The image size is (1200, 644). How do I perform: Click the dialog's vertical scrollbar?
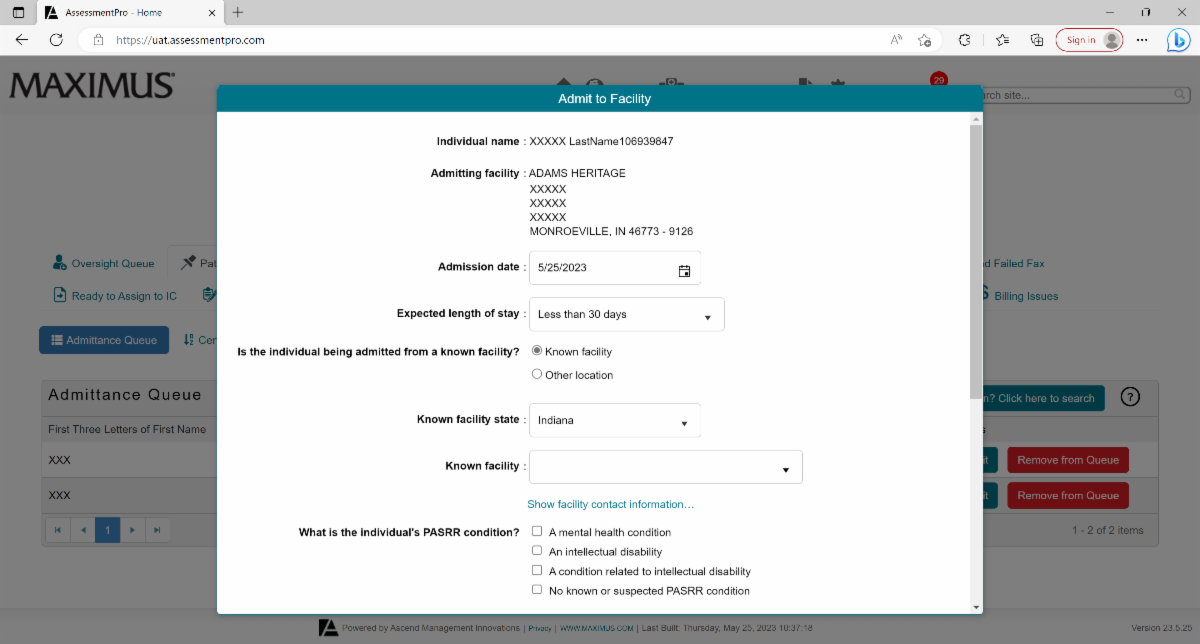coord(975,260)
